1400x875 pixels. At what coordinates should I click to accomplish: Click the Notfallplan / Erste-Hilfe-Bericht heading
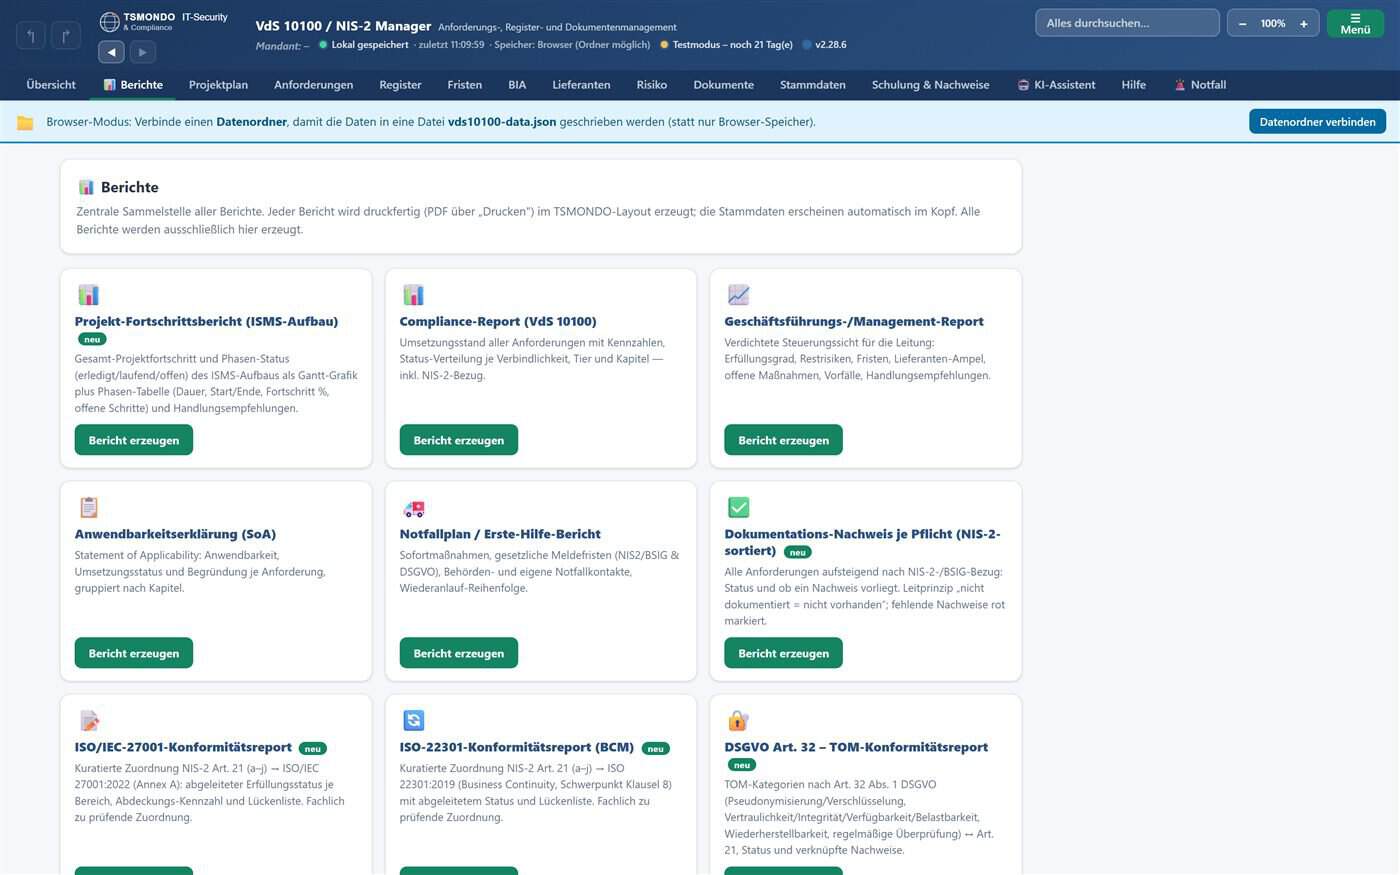(500, 534)
